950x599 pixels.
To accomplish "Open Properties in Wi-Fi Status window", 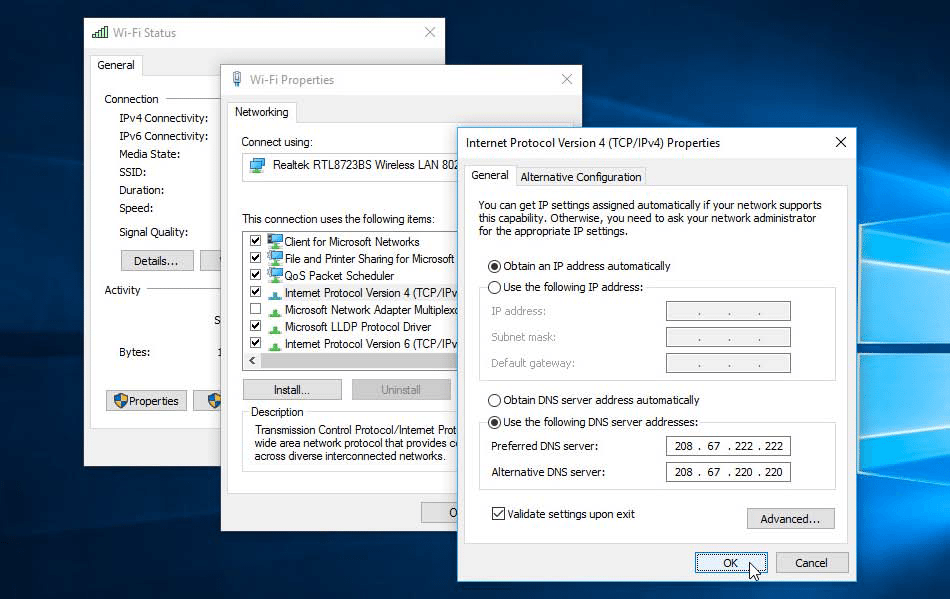I will [146, 401].
